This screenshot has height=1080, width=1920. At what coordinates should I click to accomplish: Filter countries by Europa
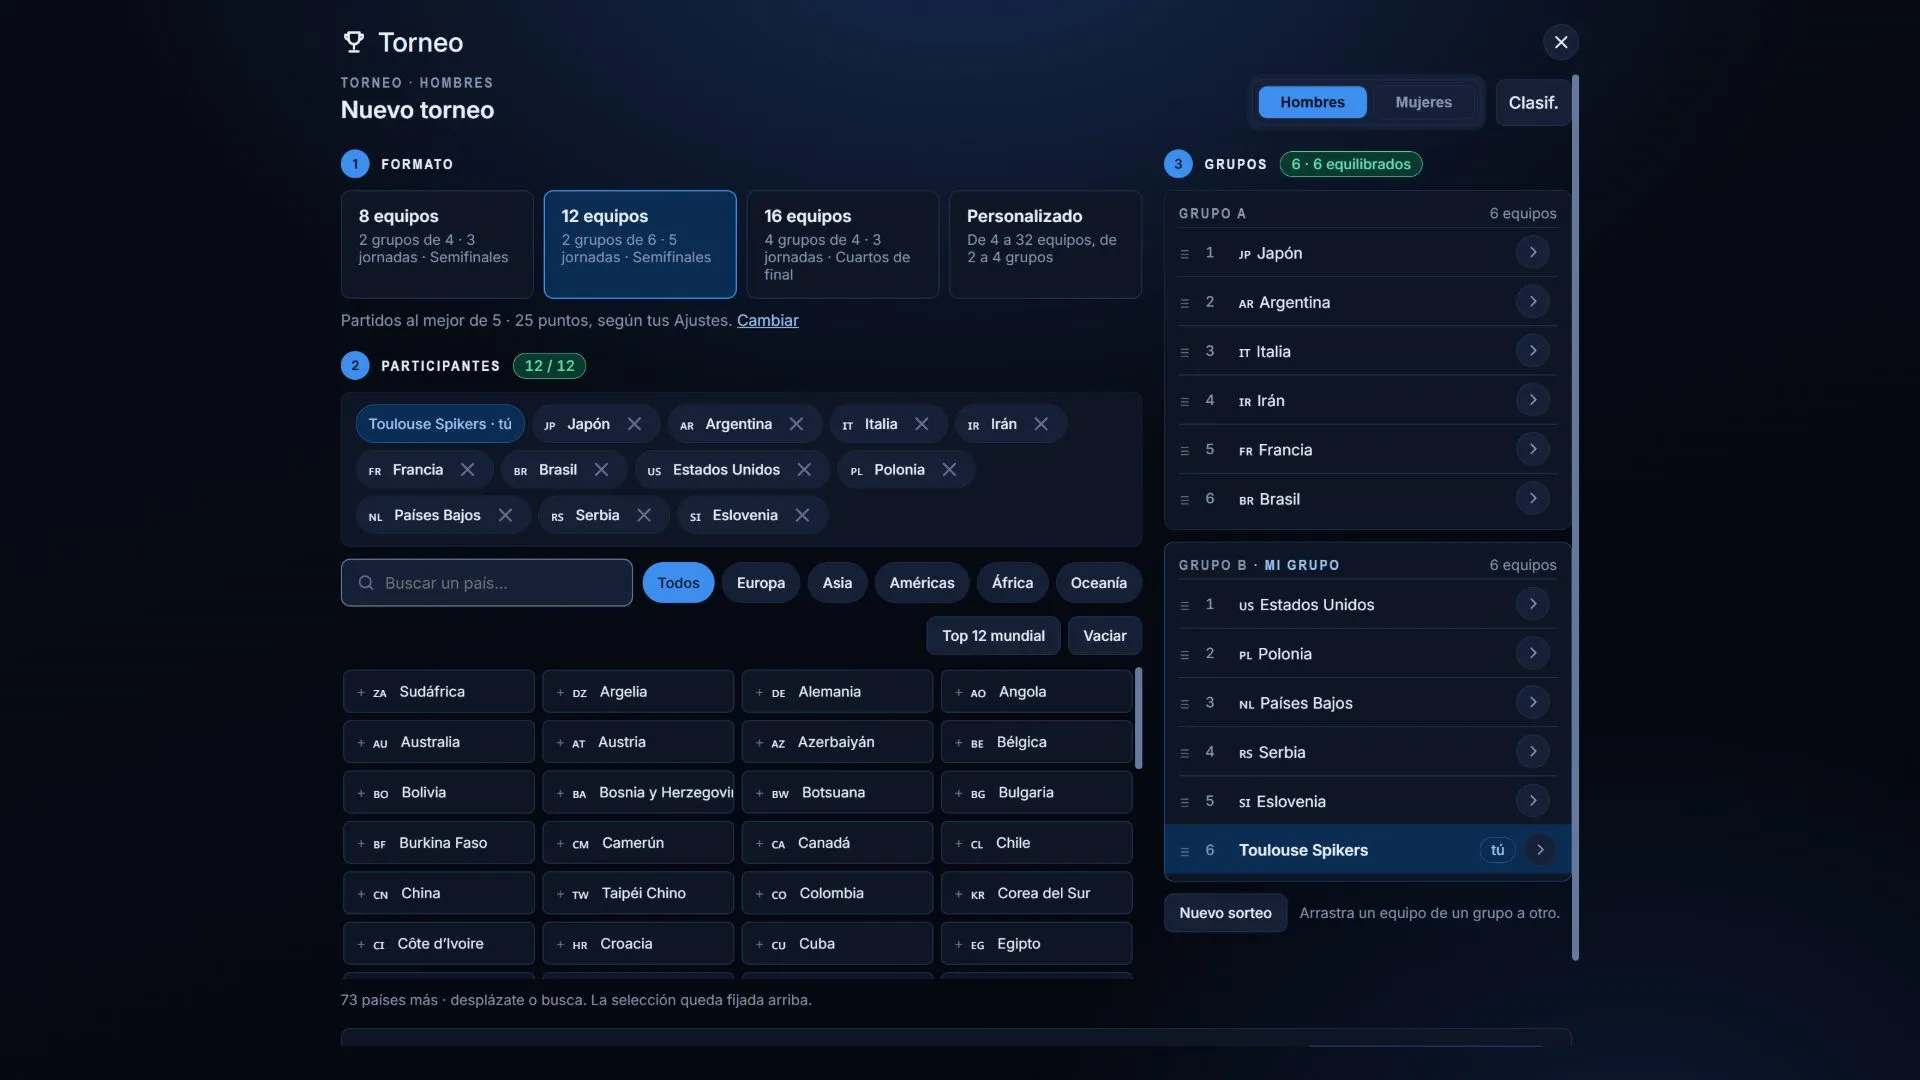pyautogui.click(x=761, y=583)
